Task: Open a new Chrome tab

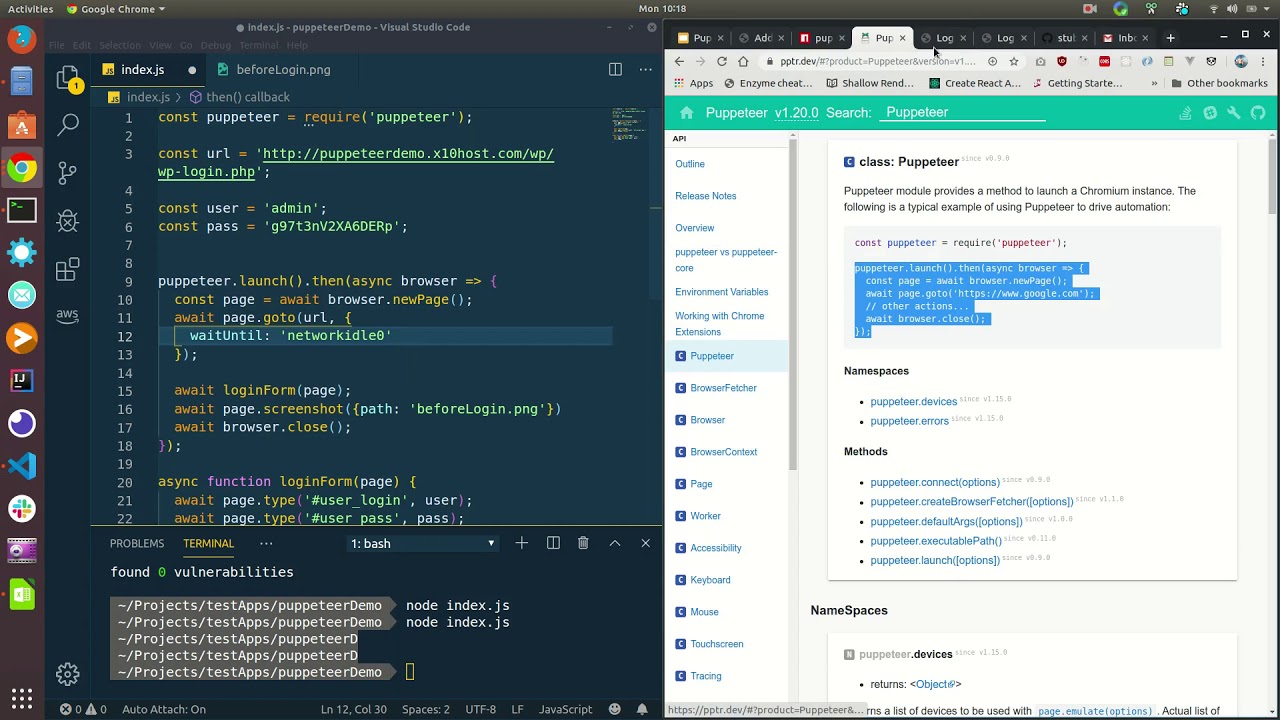Action: (x=1170, y=38)
